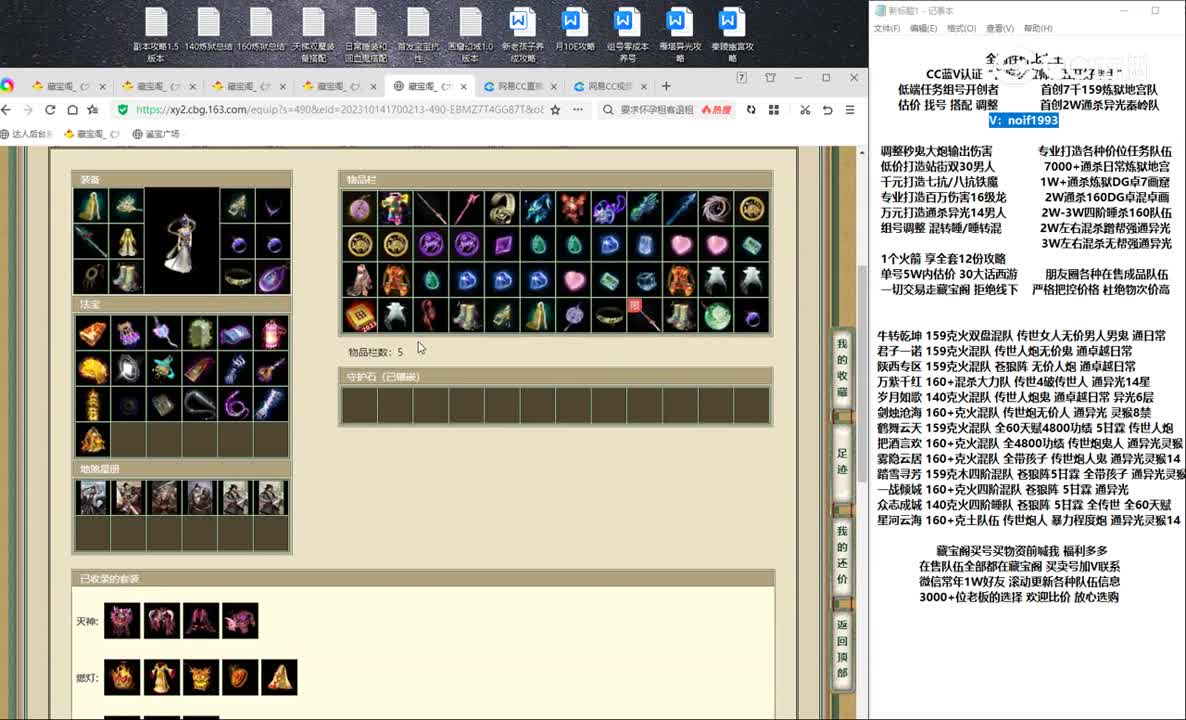Open the browser scissors screenshot tool
The image size is (1186, 720).
805,110
